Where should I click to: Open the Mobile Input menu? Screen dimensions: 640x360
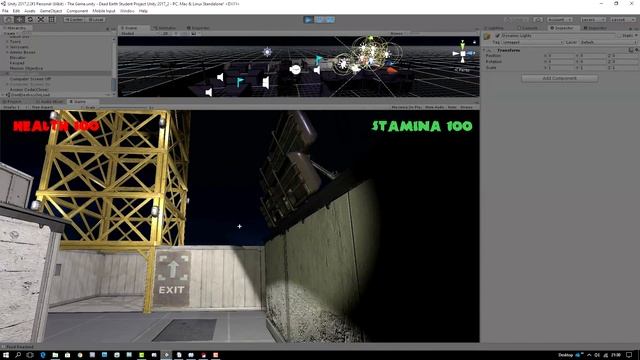pyautogui.click(x=104, y=11)
